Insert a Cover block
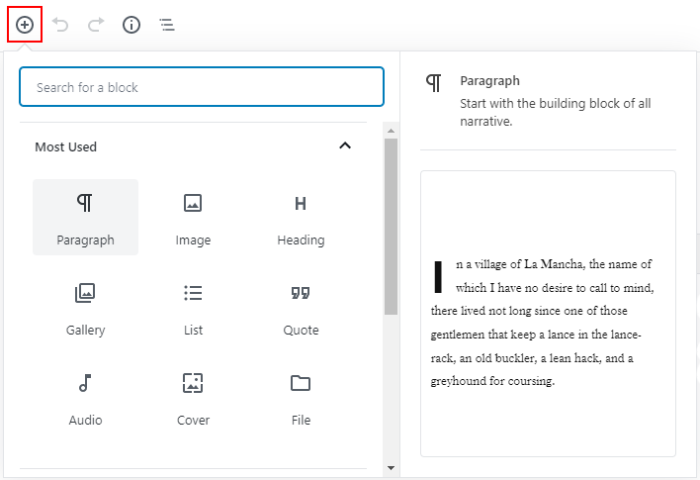The width and height of the screenshot is (700, 480). [193, 399]
